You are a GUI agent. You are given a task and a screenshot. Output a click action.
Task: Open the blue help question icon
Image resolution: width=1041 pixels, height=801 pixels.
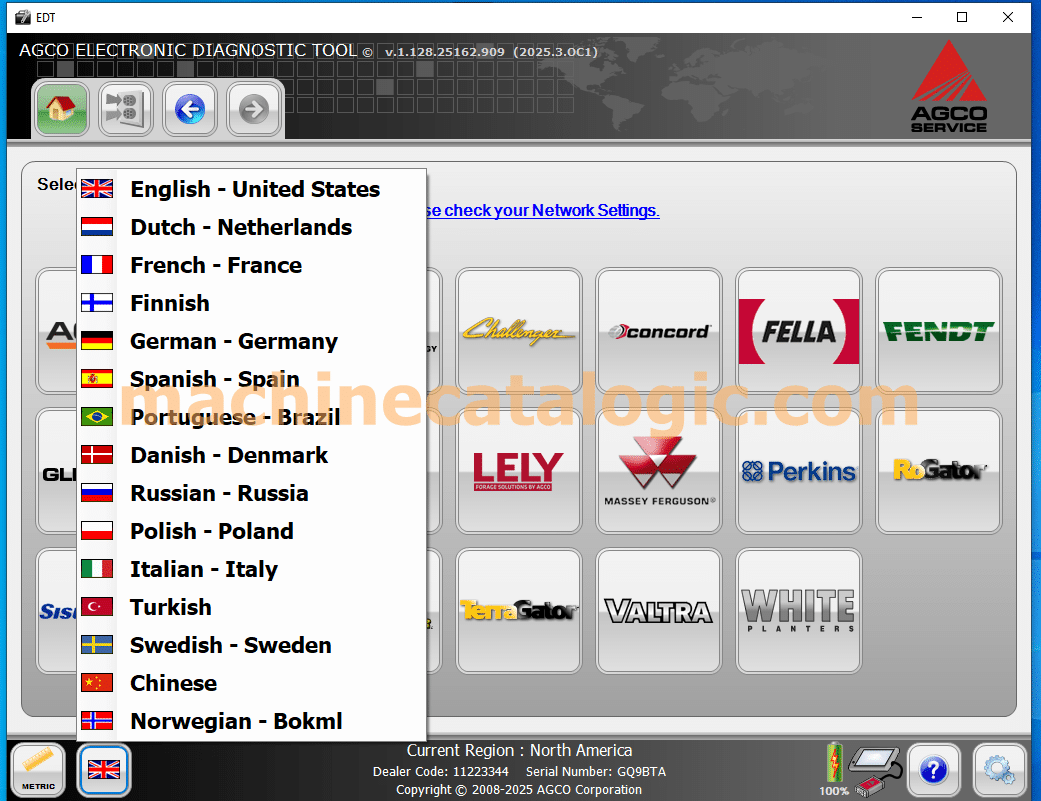coord(933,770)
